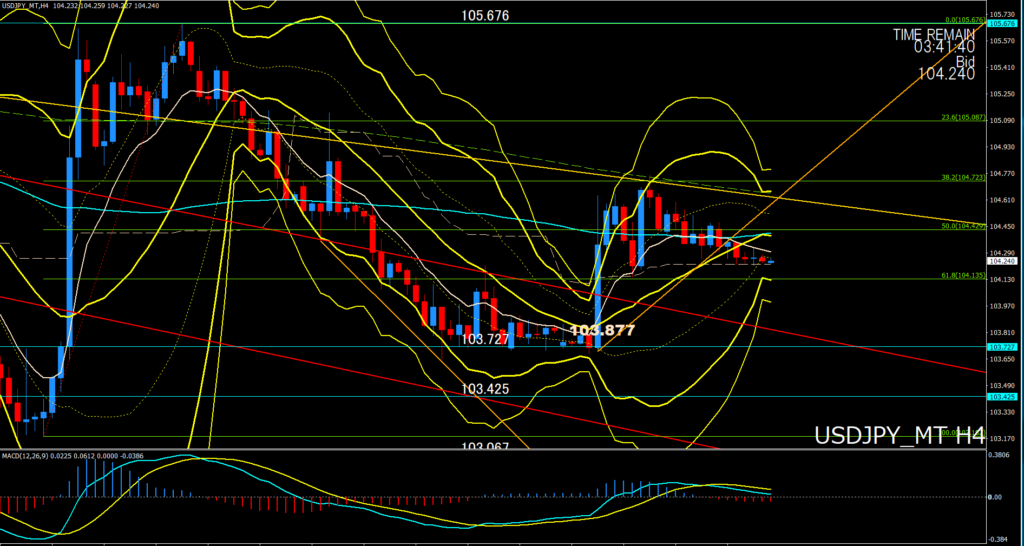Click 105.410 on the price axis
The height and width of the screenshot is (546, 1024).
(x=1002, y=67)
